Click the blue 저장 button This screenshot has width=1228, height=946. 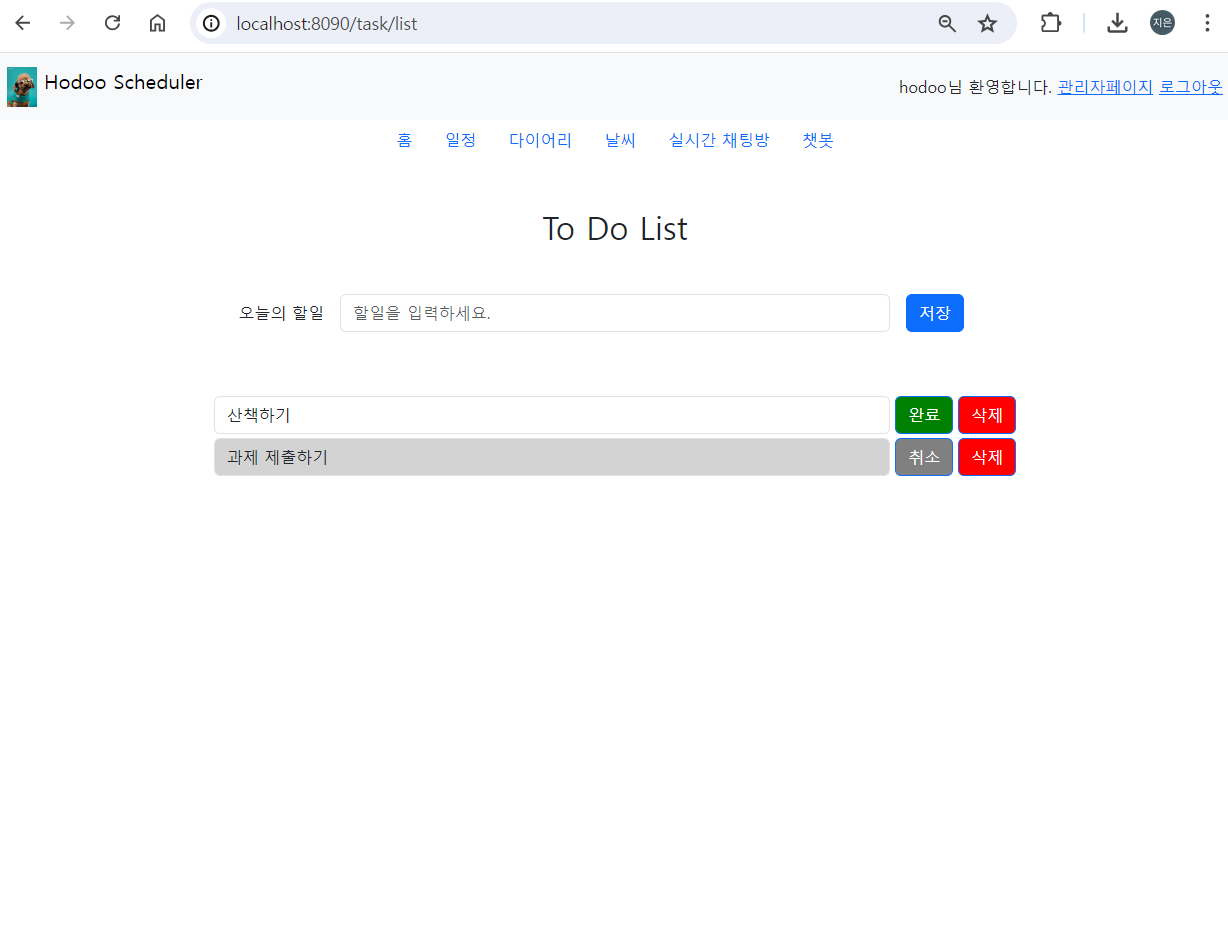click(935, 313)
